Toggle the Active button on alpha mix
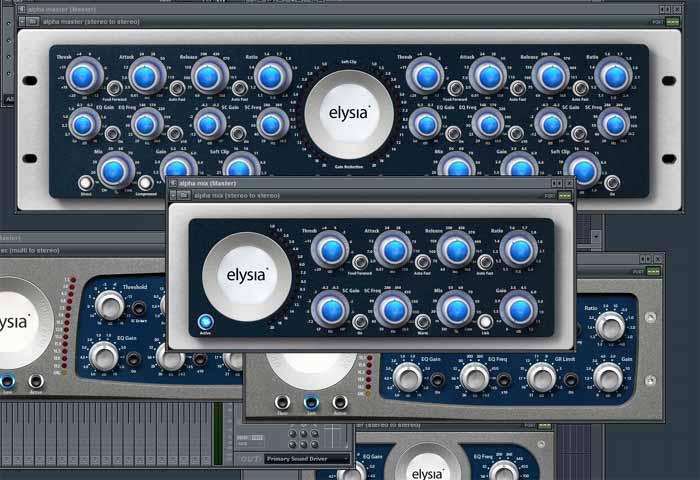 205,321
